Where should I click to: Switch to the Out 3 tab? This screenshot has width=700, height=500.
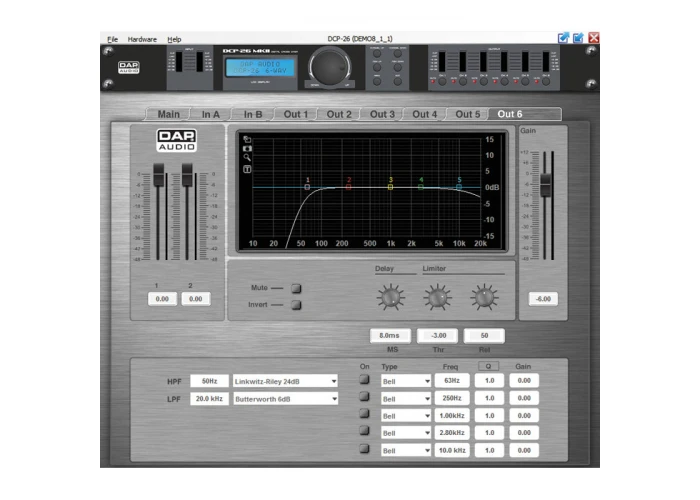pos(382,114)
